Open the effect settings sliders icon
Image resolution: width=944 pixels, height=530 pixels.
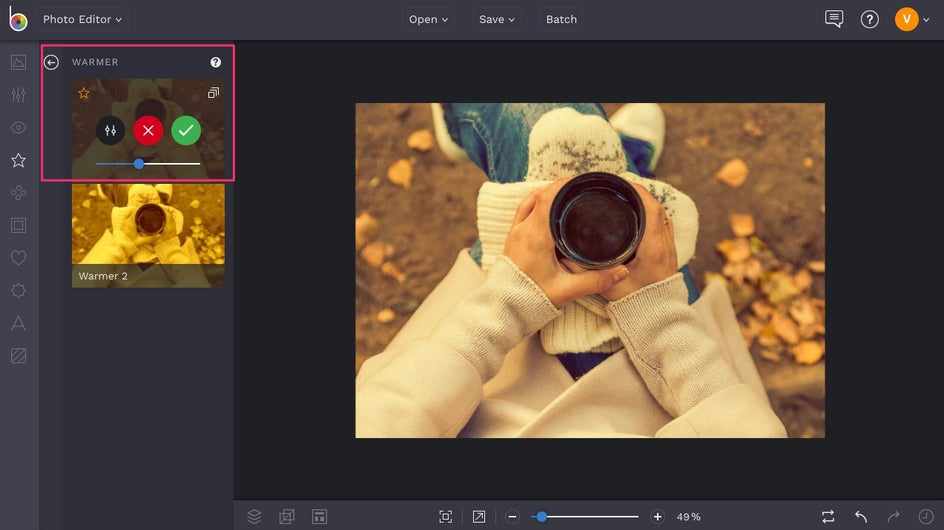(x=110, y=130)
